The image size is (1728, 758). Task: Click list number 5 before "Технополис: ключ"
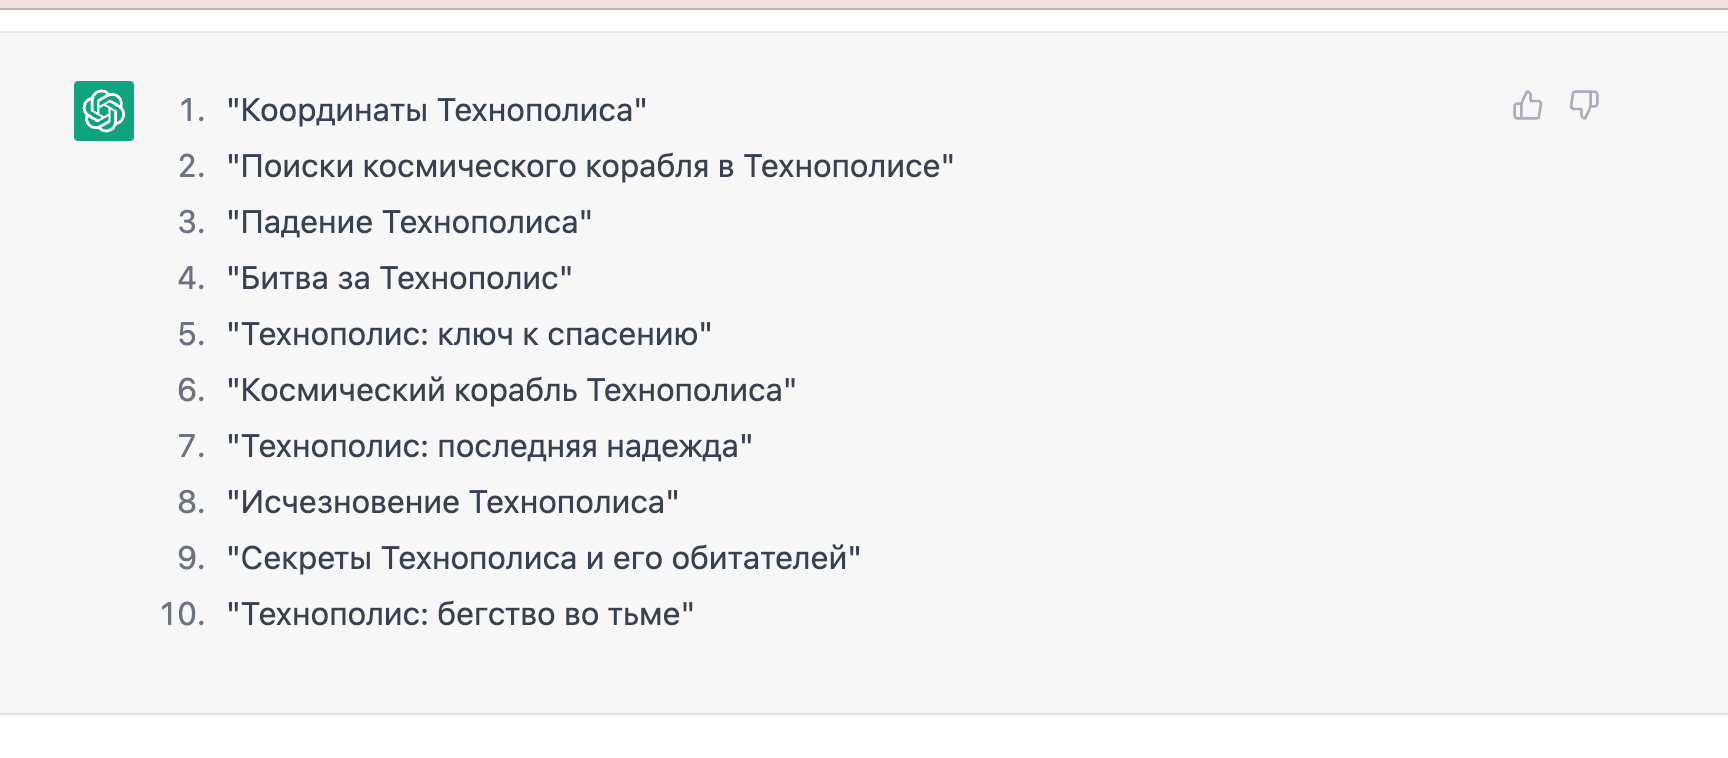191,334
